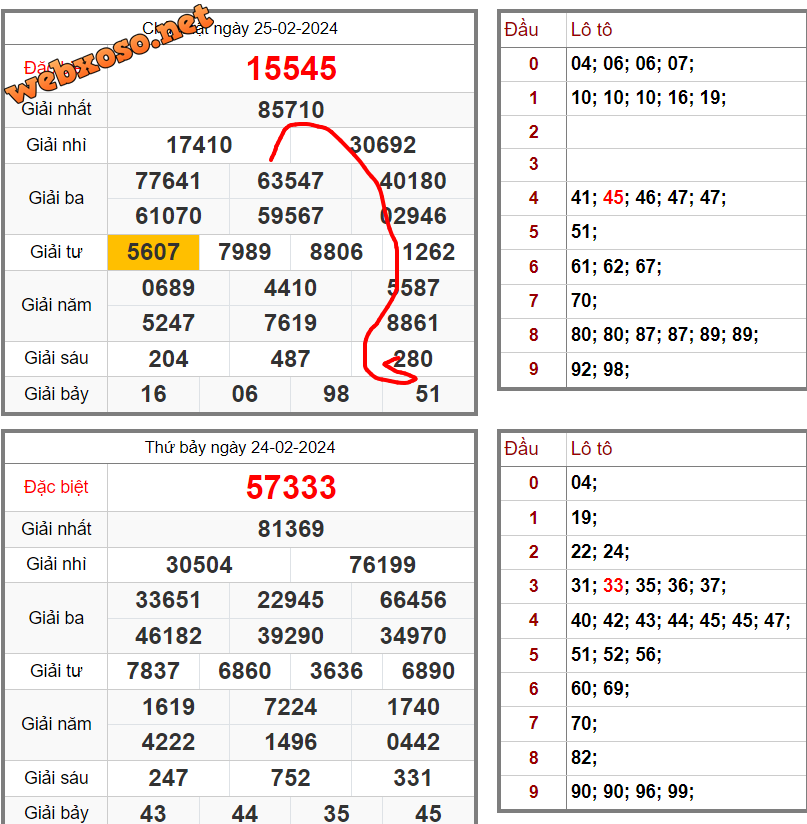The height and width of the screenshot is (824, 807).
Task: Click seventh prize number 51
Action: (x=428, y=394)
